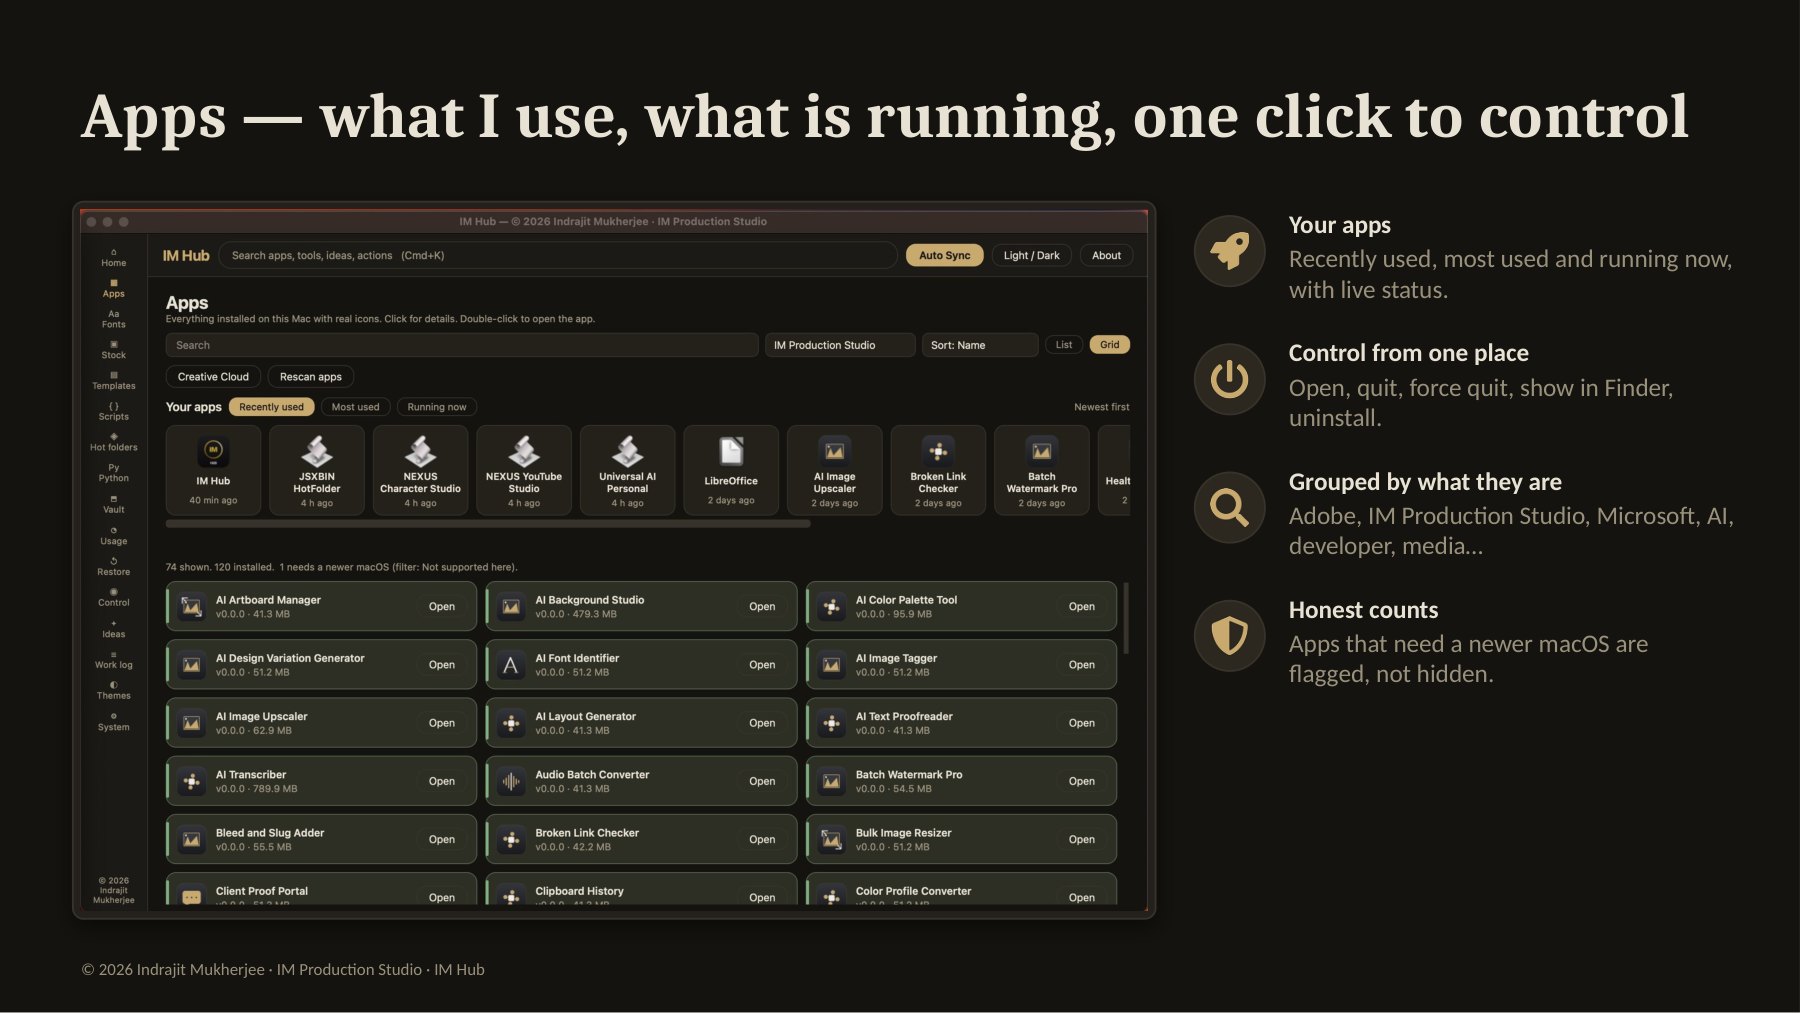This screenshot has width=1800, height=1013.
Task: Open the Python section in the sidebar
Action: 113,473
